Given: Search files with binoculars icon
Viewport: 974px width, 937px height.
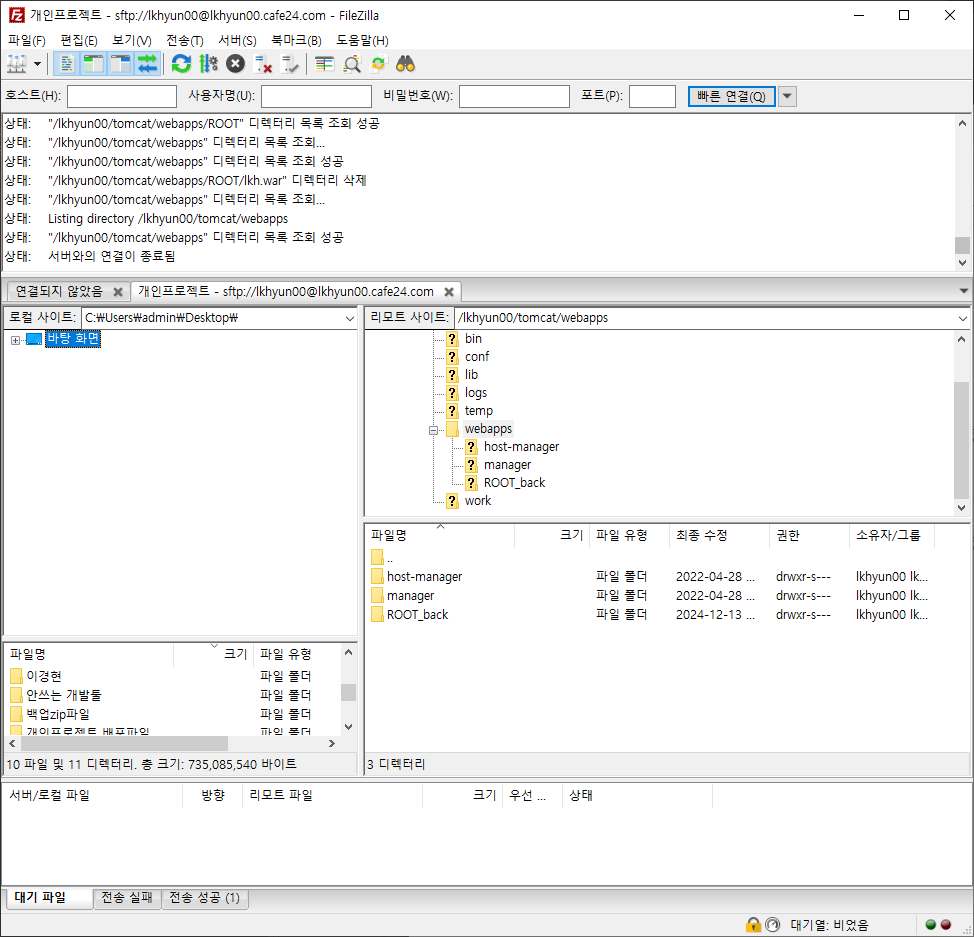Looking at the screenshot, I should 406,64.
